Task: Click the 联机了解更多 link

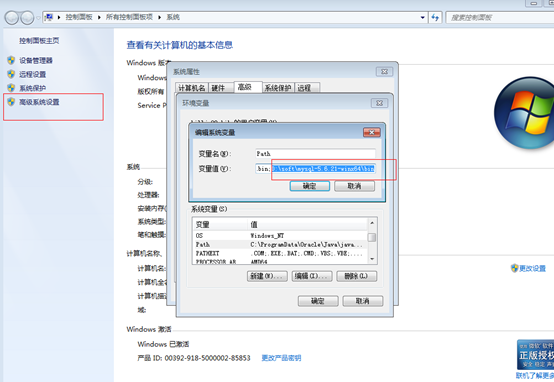Action: 535,375
